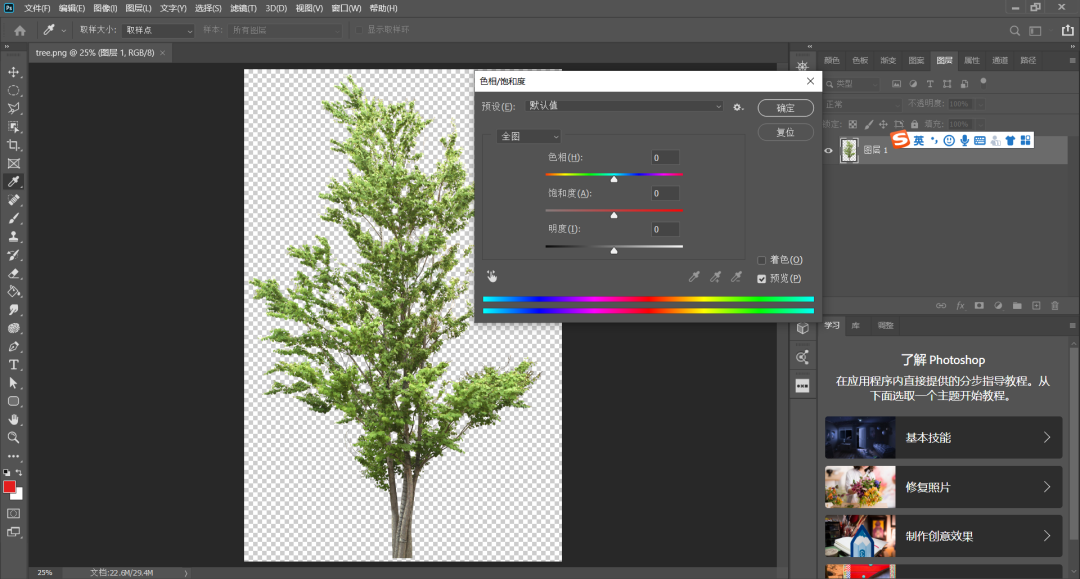This screenshot has height=579, width=1080.
Task: Select the Clone Stamp tool
Action: 13,236
